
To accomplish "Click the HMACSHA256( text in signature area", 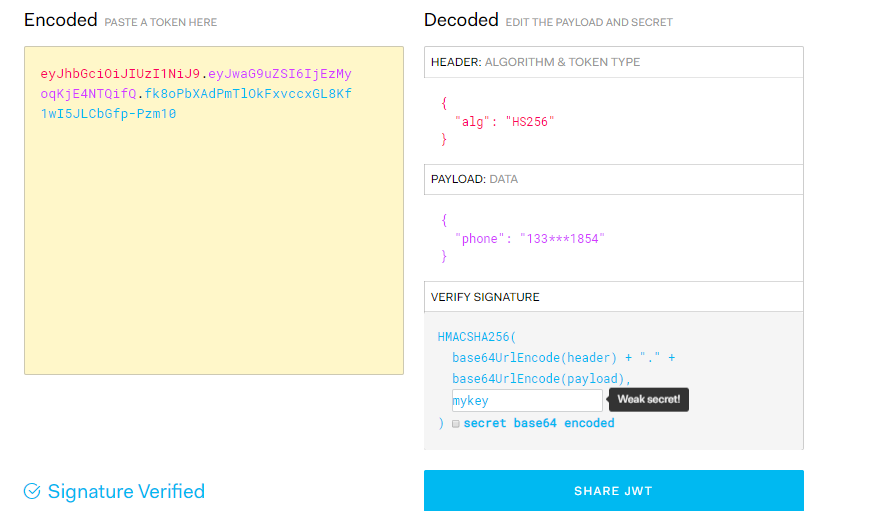I will (476, 337).
